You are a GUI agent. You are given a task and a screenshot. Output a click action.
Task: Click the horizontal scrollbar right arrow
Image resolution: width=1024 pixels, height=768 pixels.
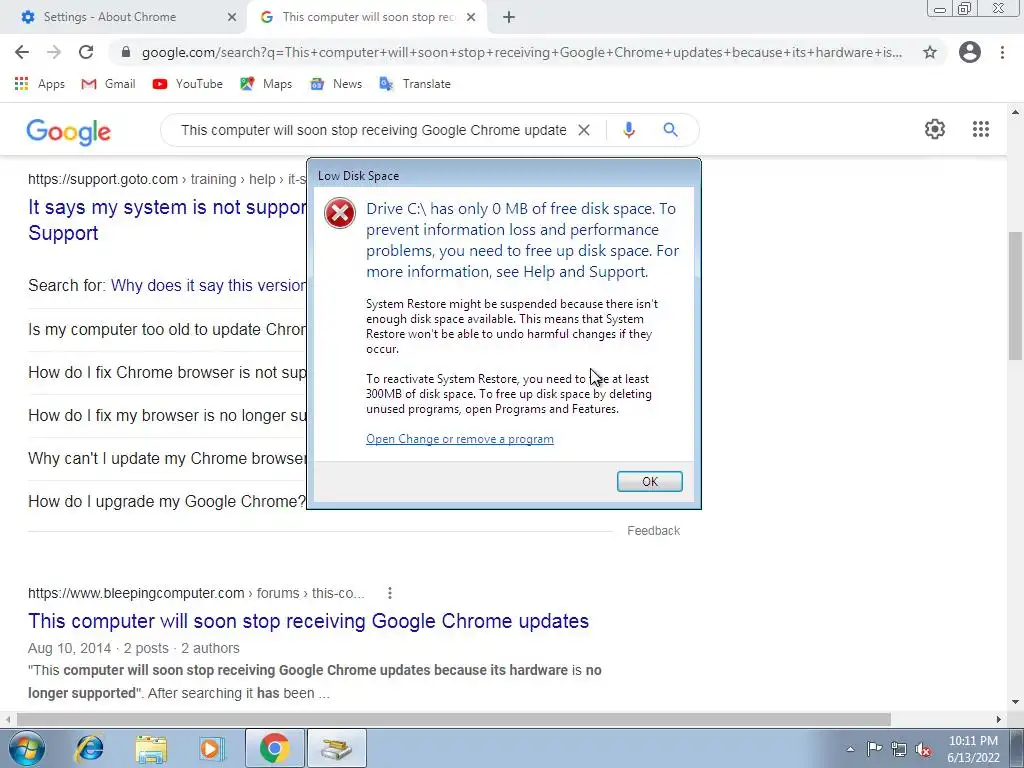tap(999, 719)
